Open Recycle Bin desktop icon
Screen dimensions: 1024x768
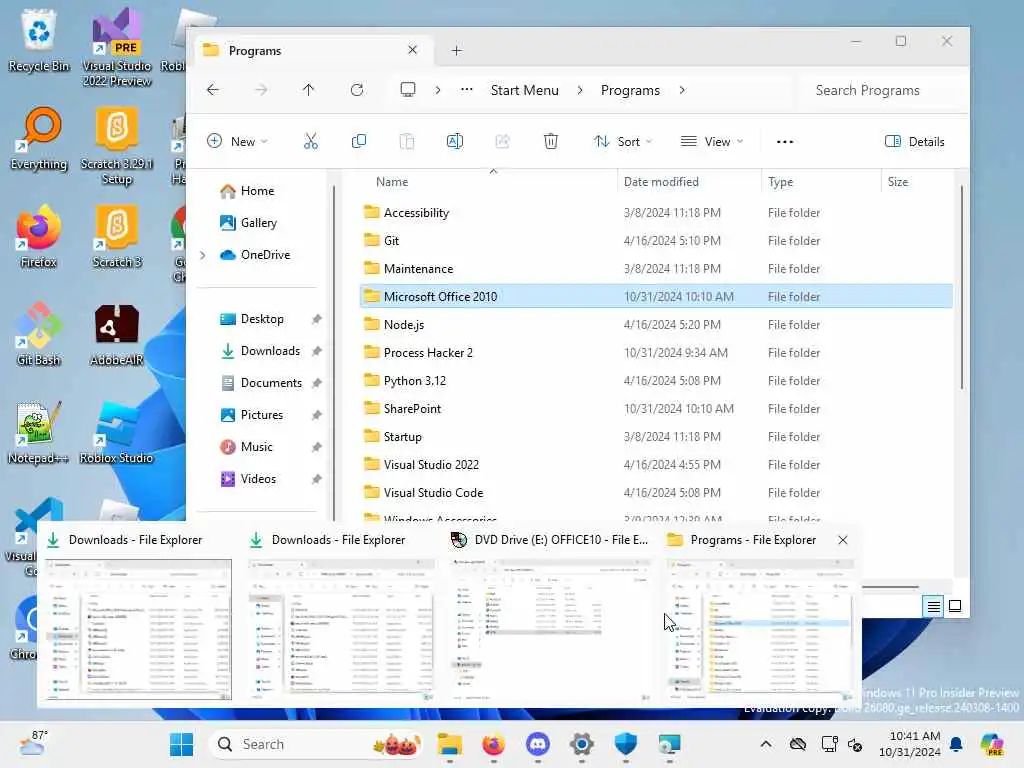(x=39, y=40)
